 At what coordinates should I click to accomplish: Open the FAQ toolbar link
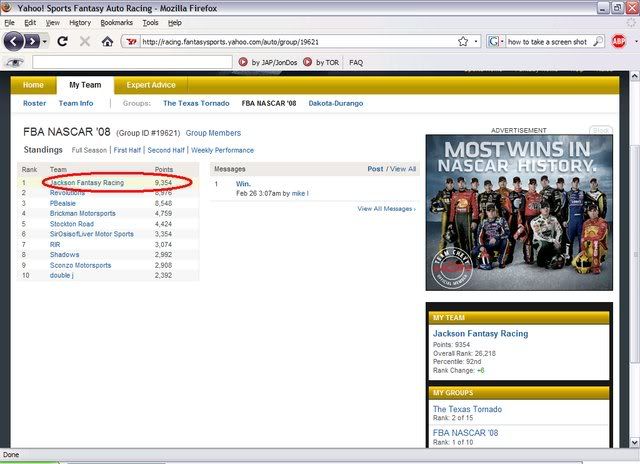click(x=356, y=62)
